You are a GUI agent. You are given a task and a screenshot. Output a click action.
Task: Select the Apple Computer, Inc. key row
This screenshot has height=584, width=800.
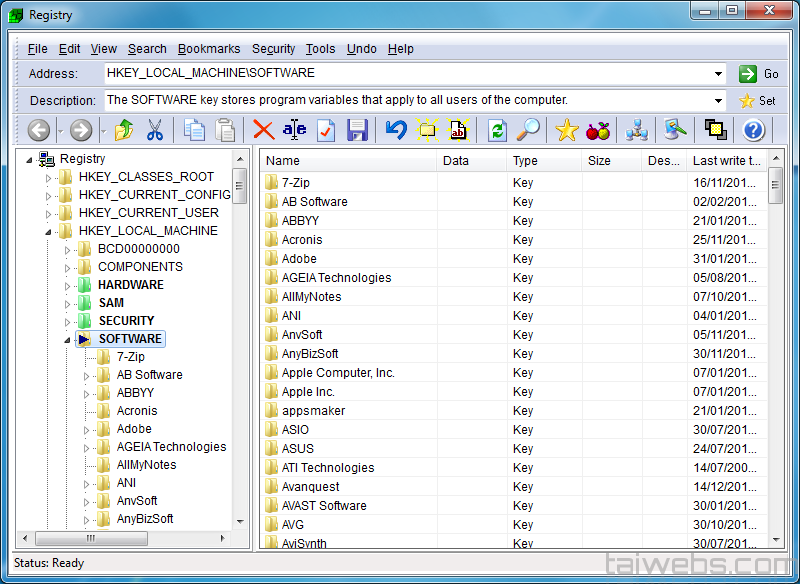pyautogui.click(x=337, y=373)
